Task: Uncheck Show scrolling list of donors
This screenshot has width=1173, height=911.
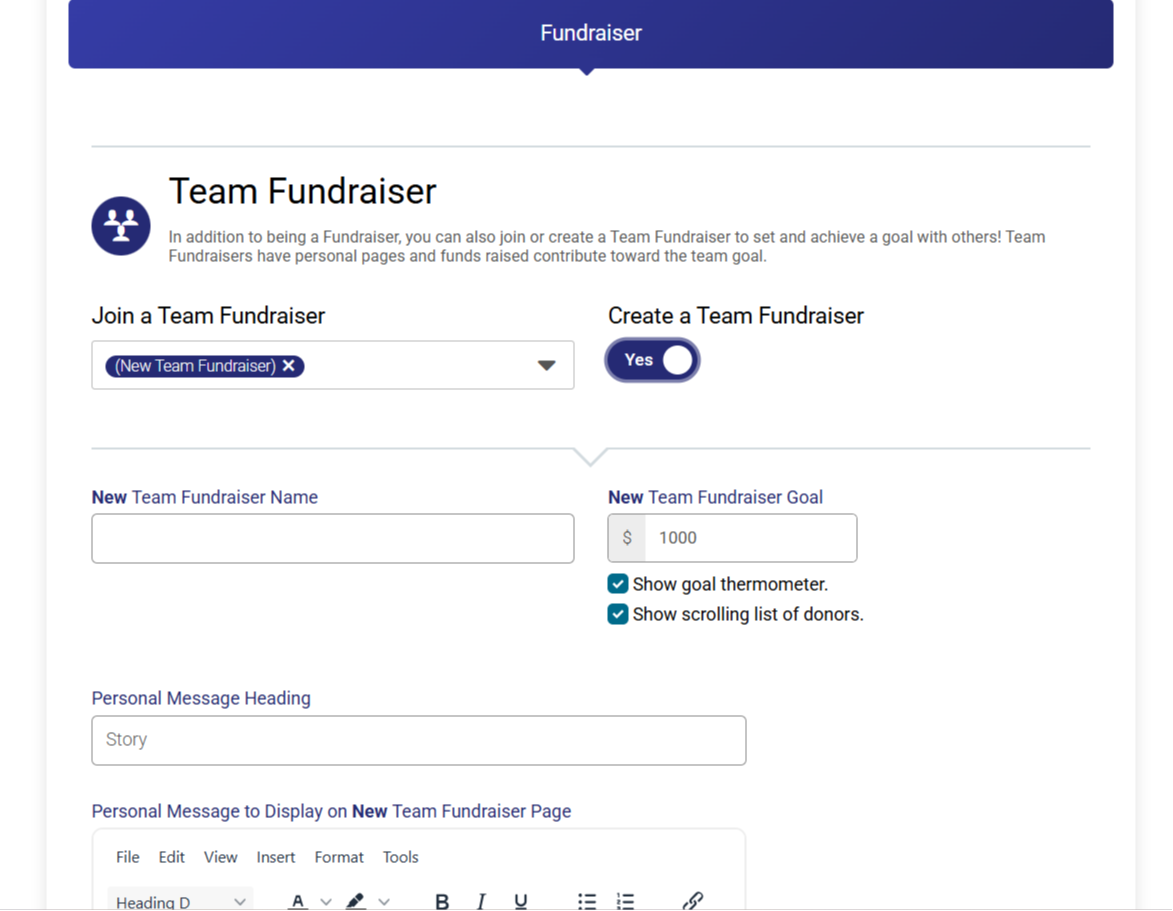Action: tap(618, 614)
